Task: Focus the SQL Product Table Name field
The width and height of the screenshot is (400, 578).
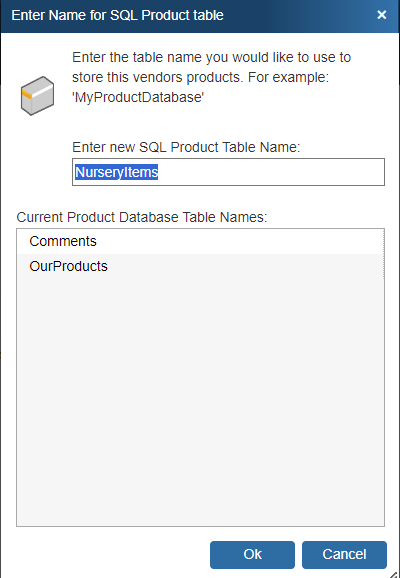Action: click(x=228, y=172)
